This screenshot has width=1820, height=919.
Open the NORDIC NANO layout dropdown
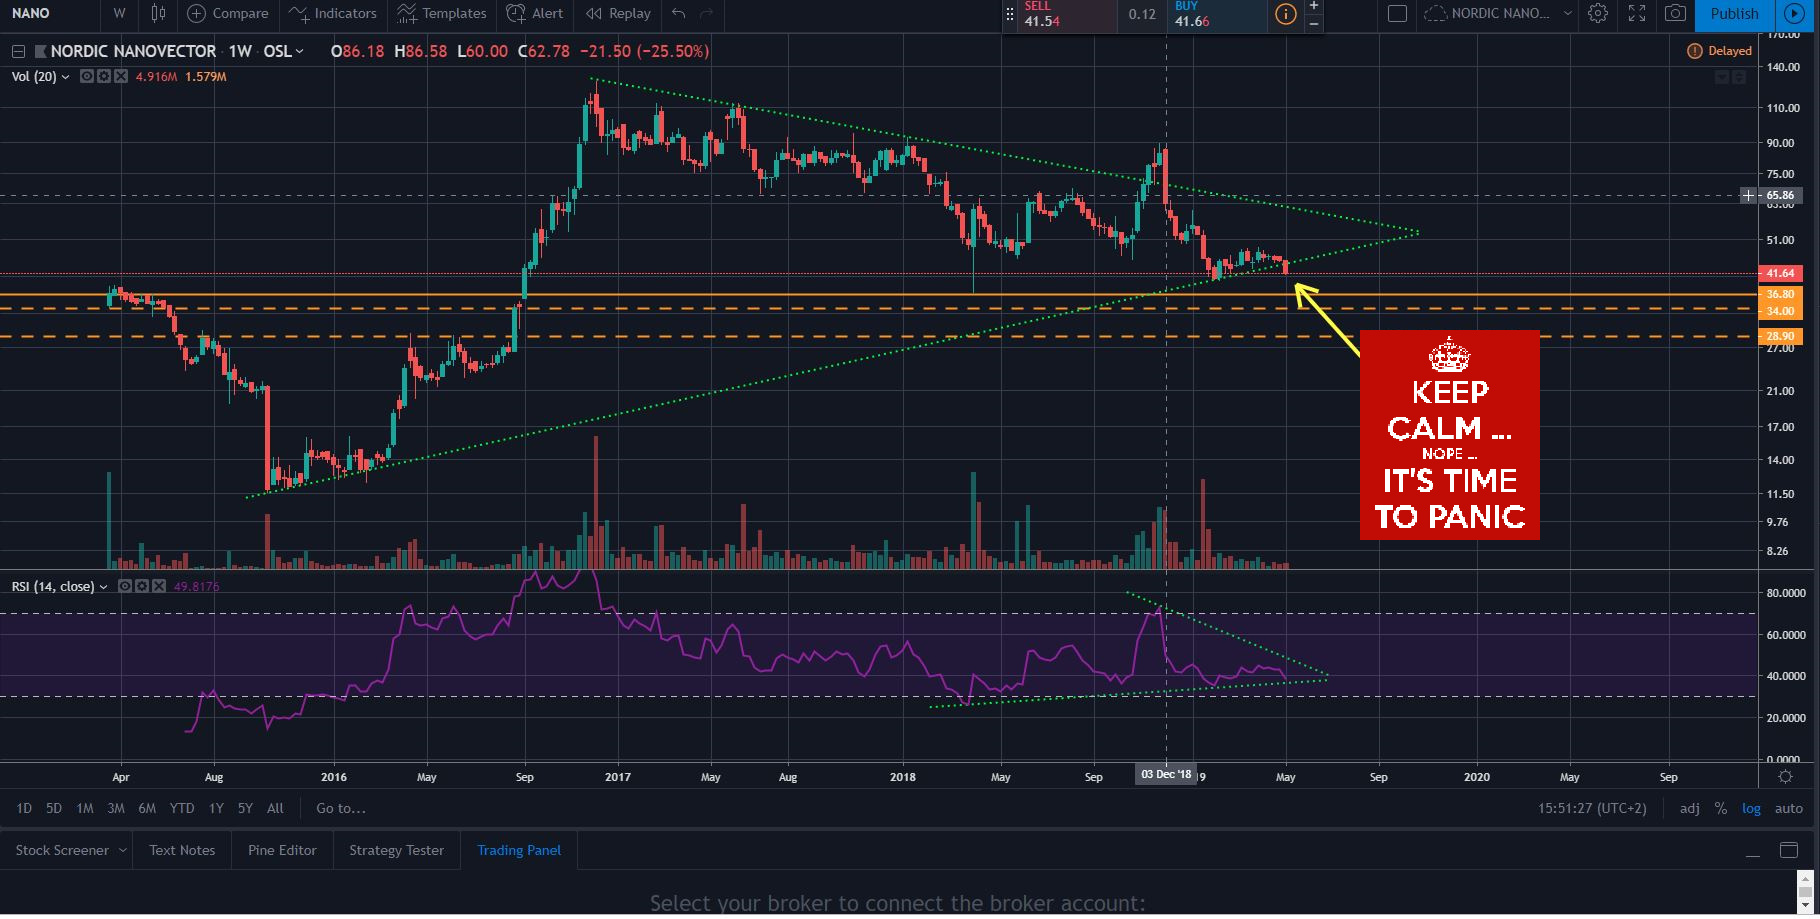pos(1497,13)
